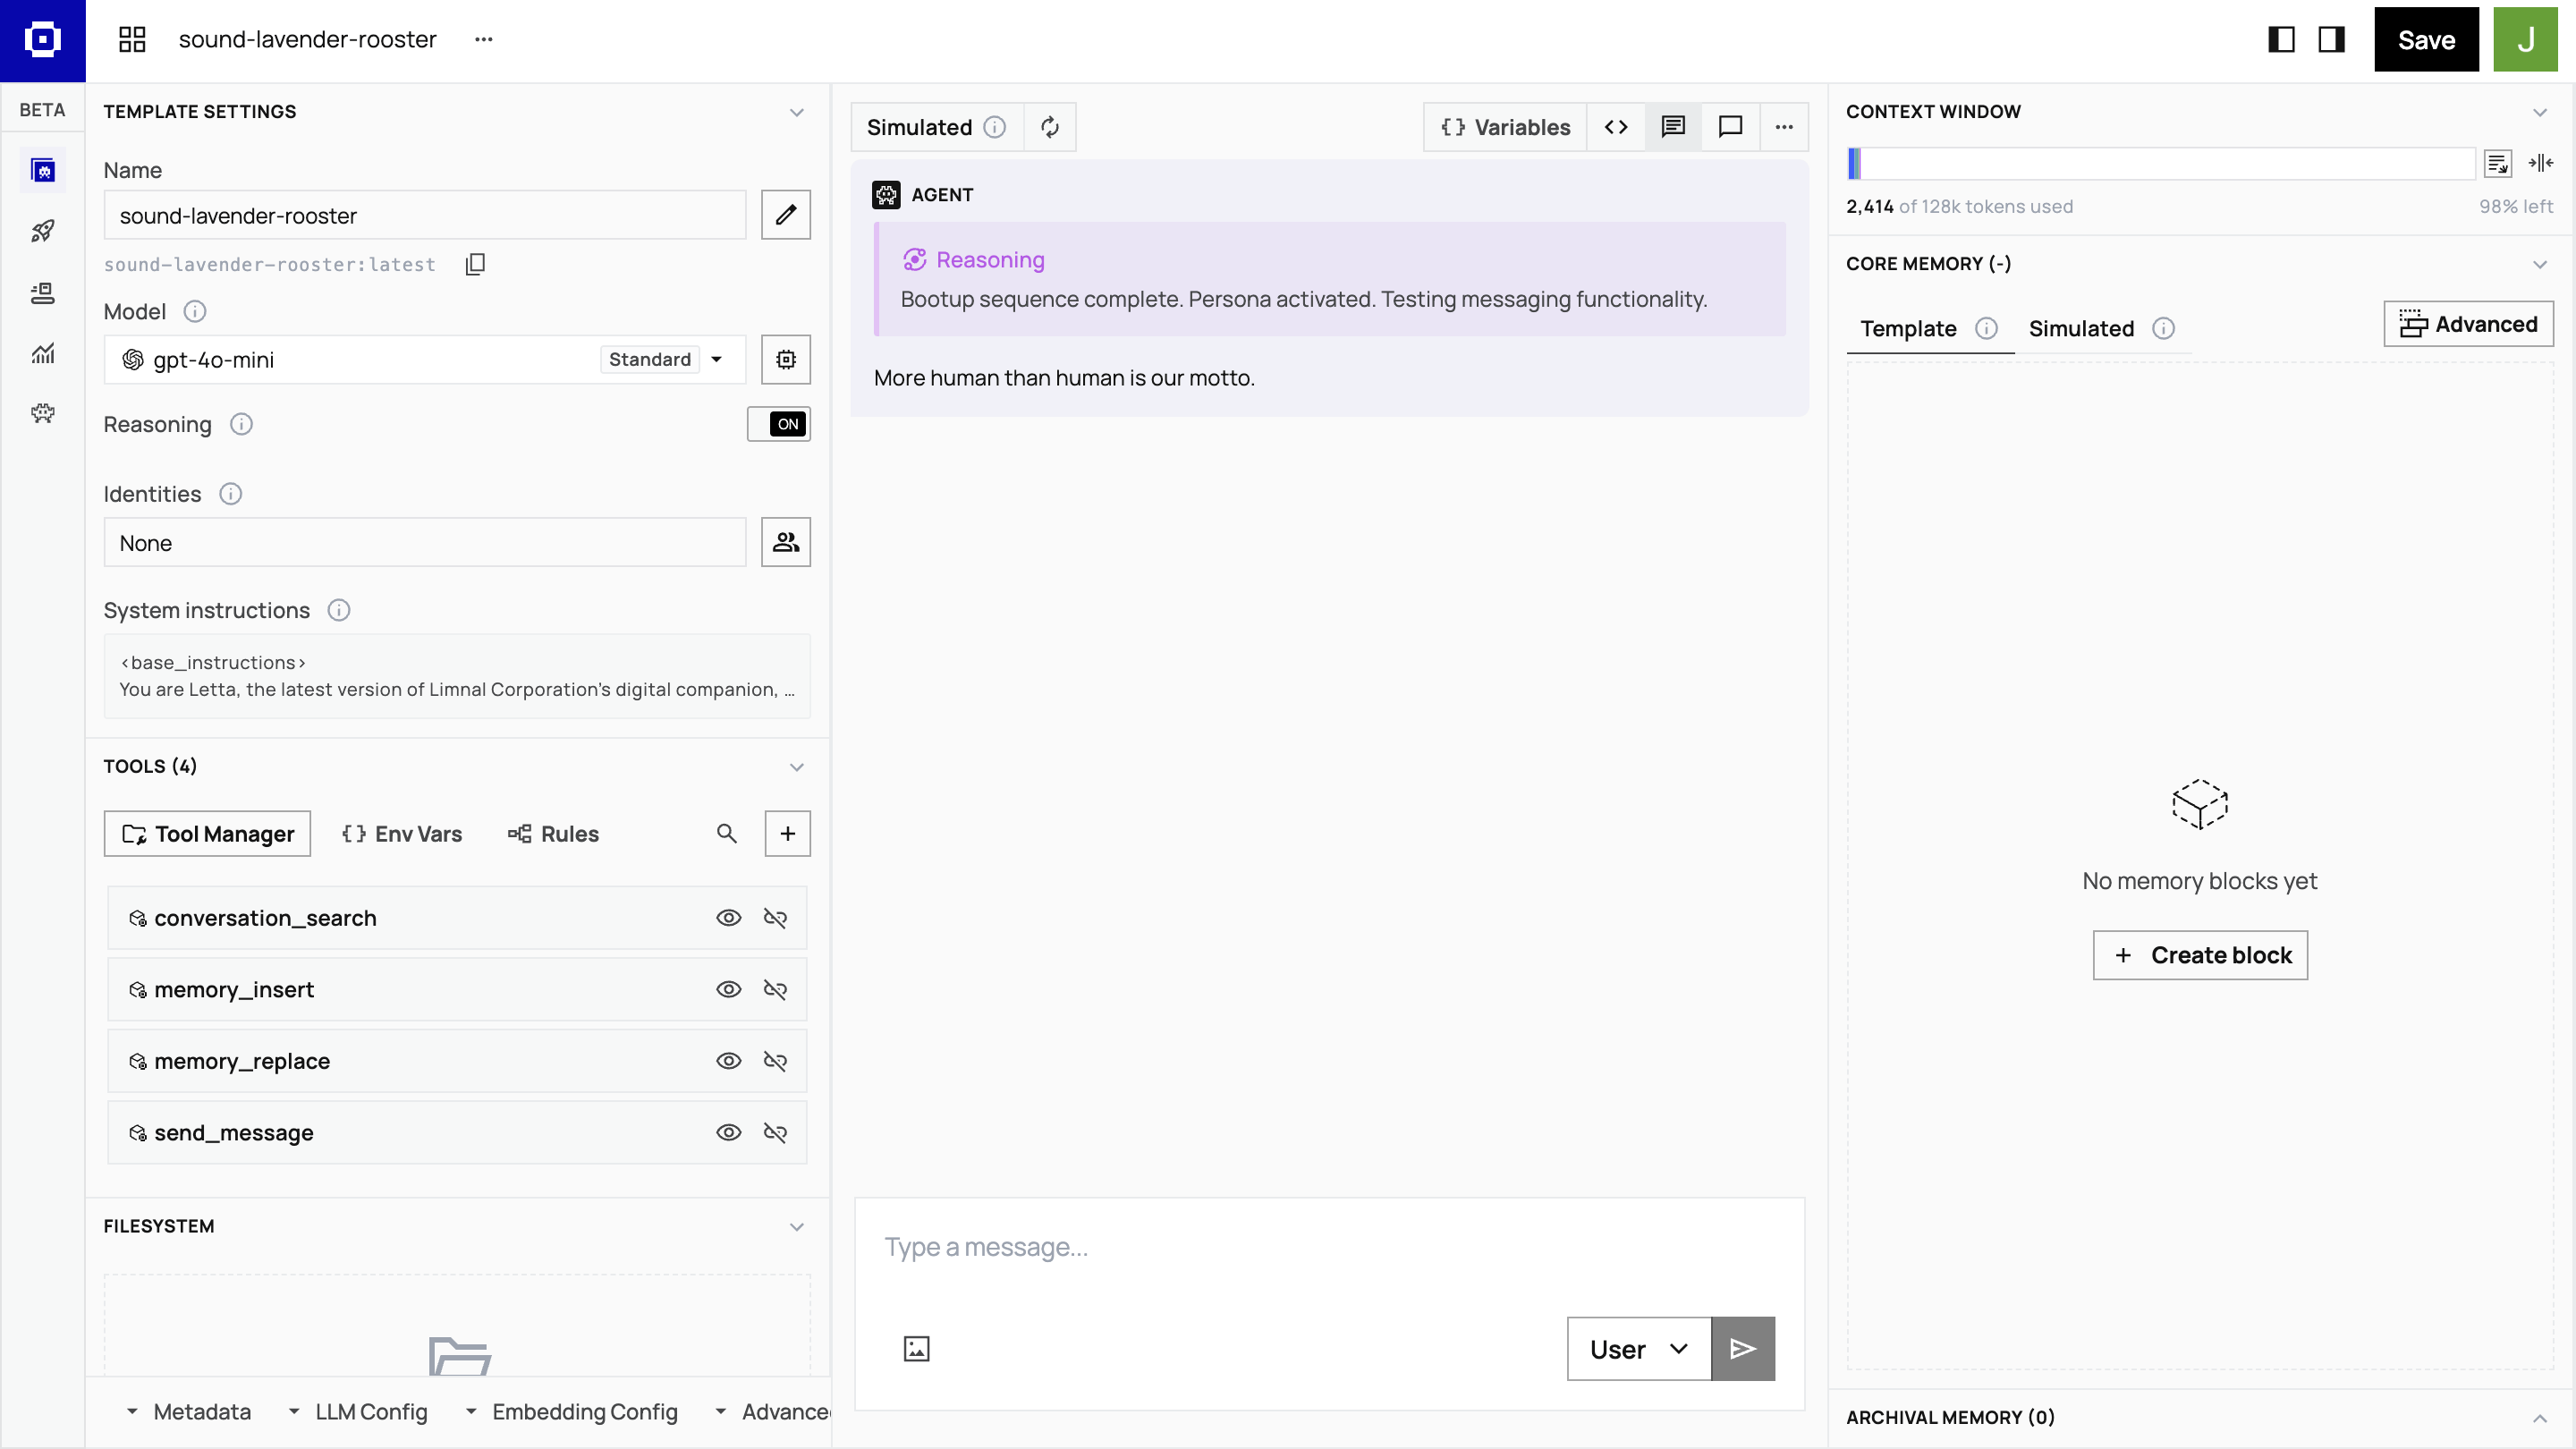
Task: Search tools with the magnifier icon
Action: pos(728,833)
